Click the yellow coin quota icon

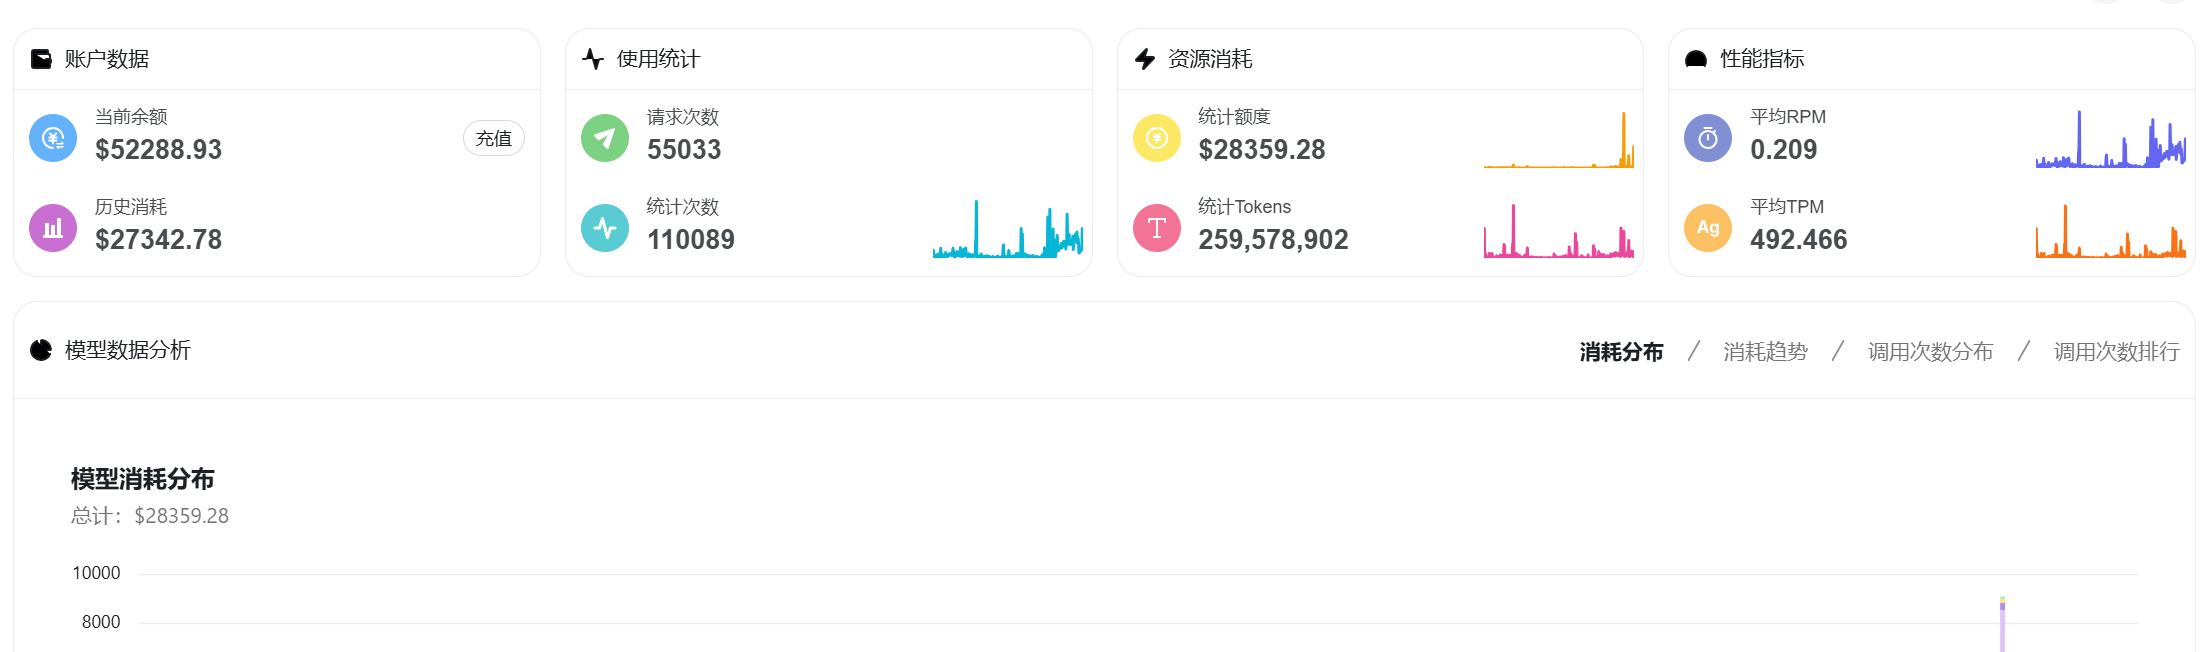coord(1157,138)
